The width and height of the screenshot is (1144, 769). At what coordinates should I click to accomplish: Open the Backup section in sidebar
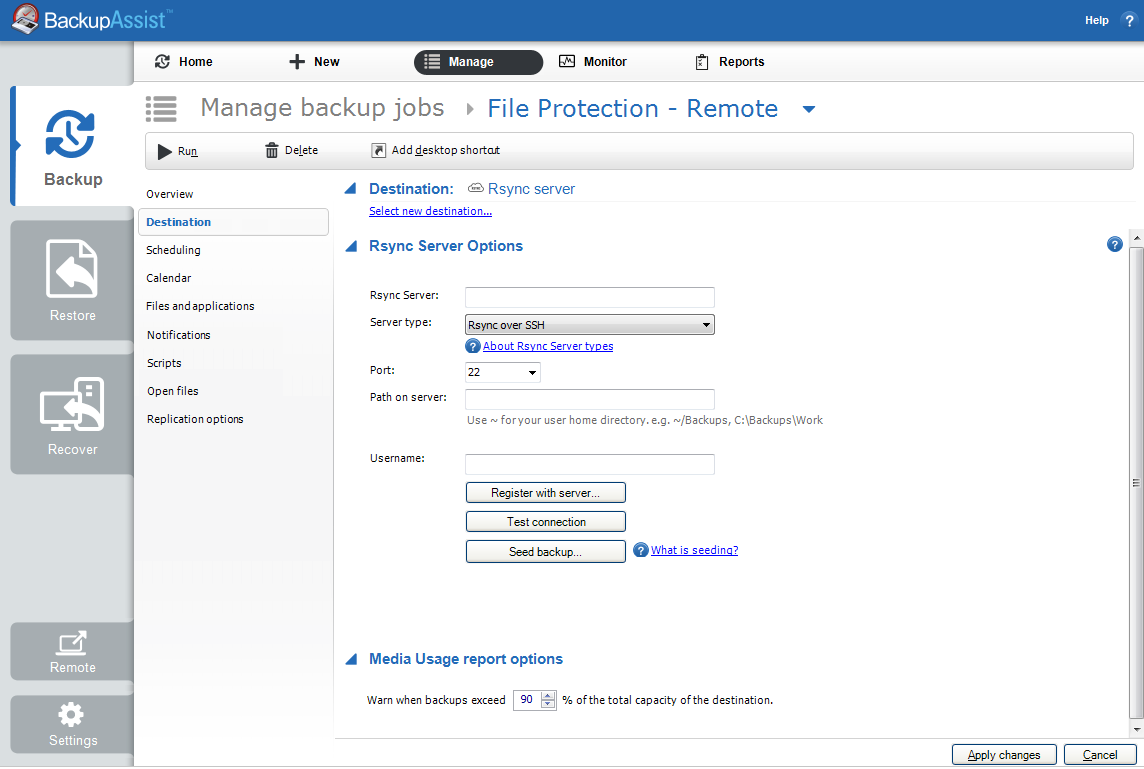pyautogui.click(x=72, y=146)
